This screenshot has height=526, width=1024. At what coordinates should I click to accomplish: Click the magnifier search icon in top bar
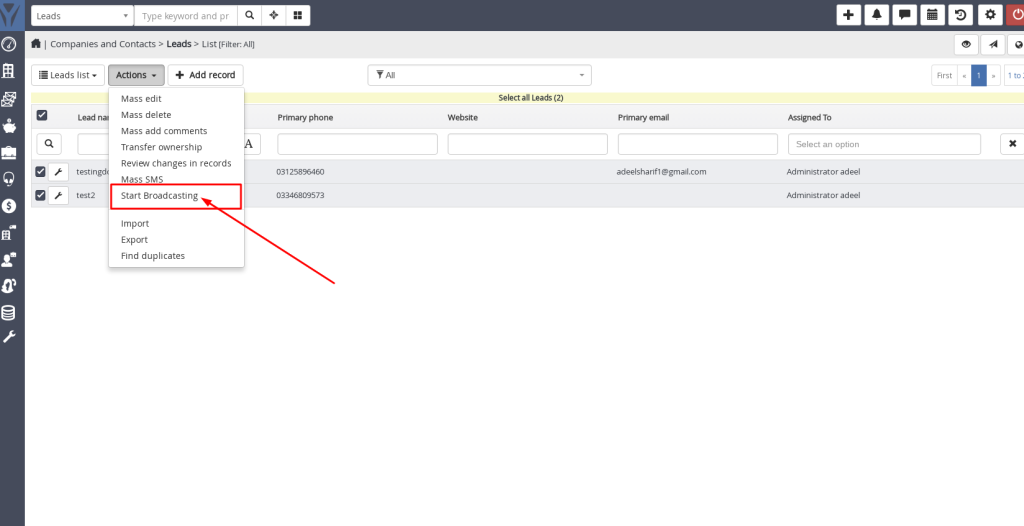click(250, 16)
